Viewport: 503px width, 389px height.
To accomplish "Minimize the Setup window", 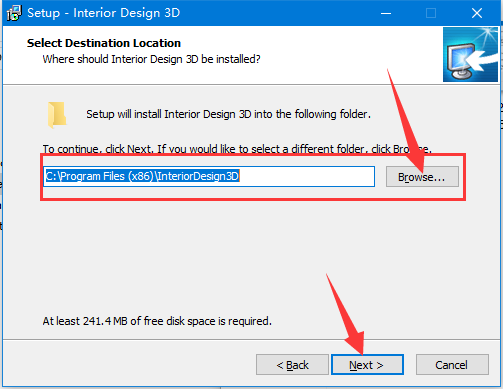I will 386,13.
